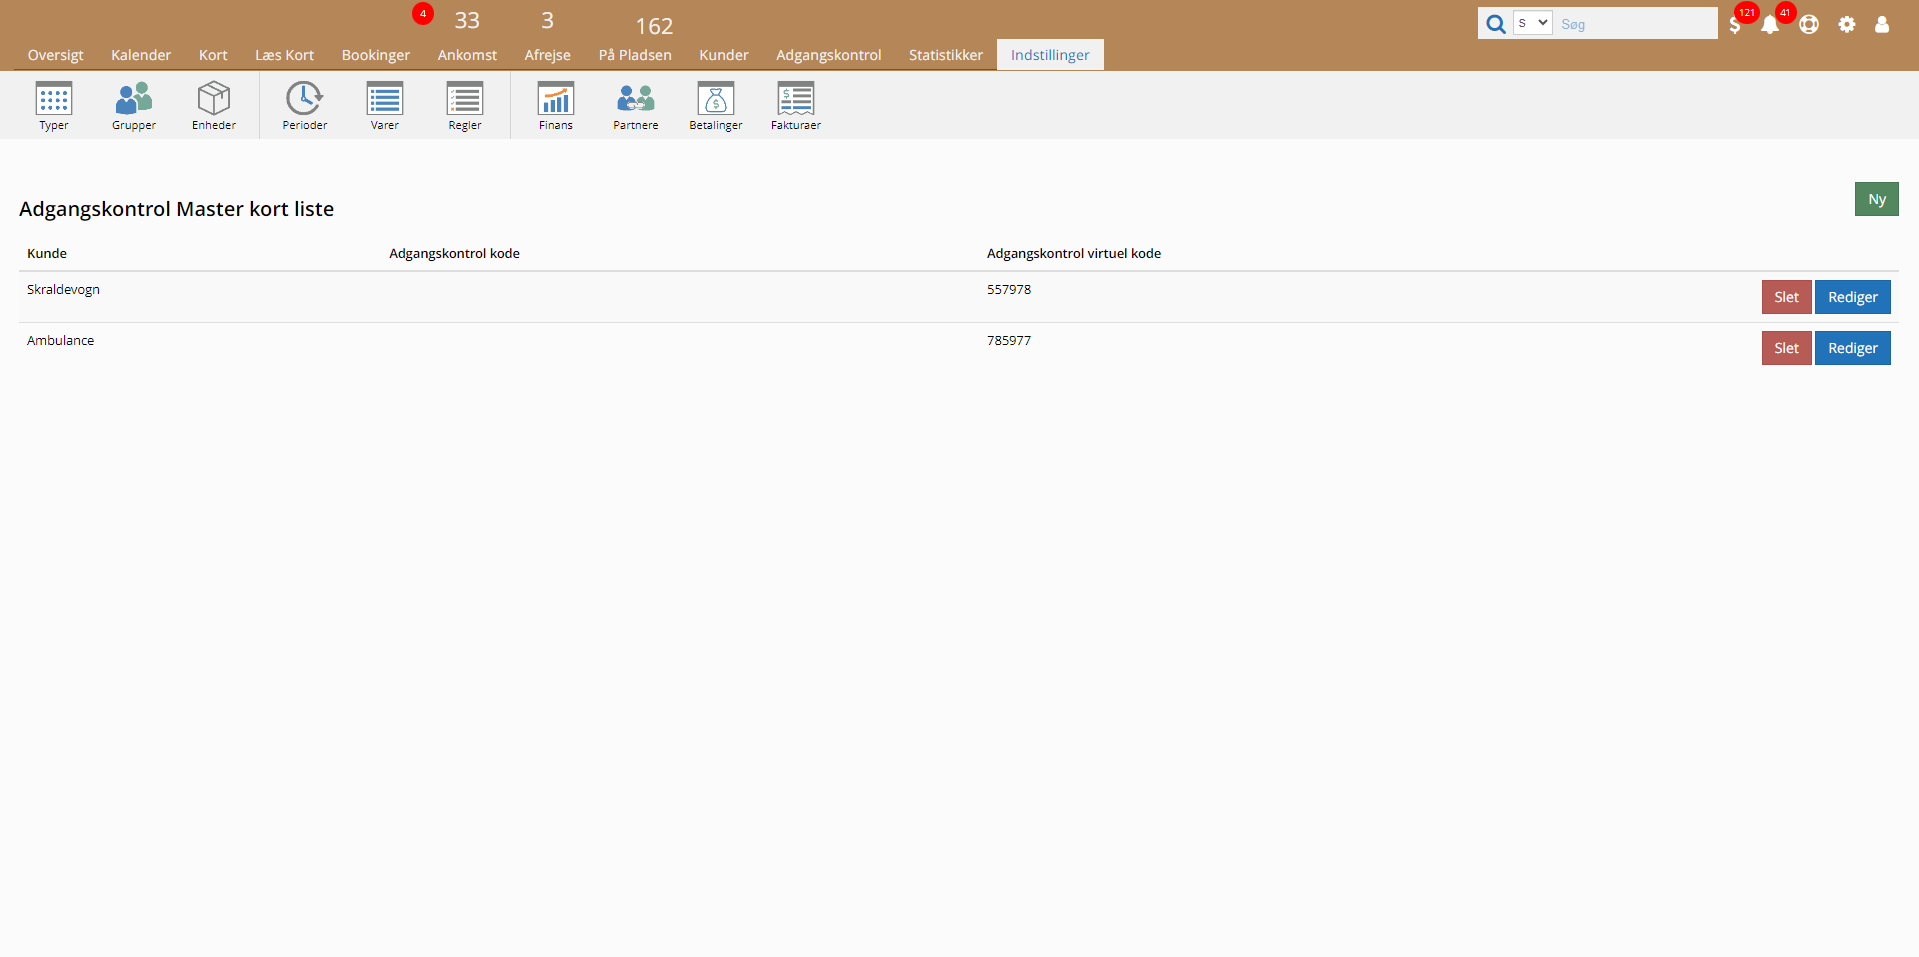This screenshot has width=1919, height=957.
Task: Click the user profile icon
Action: click(1882, 25)
